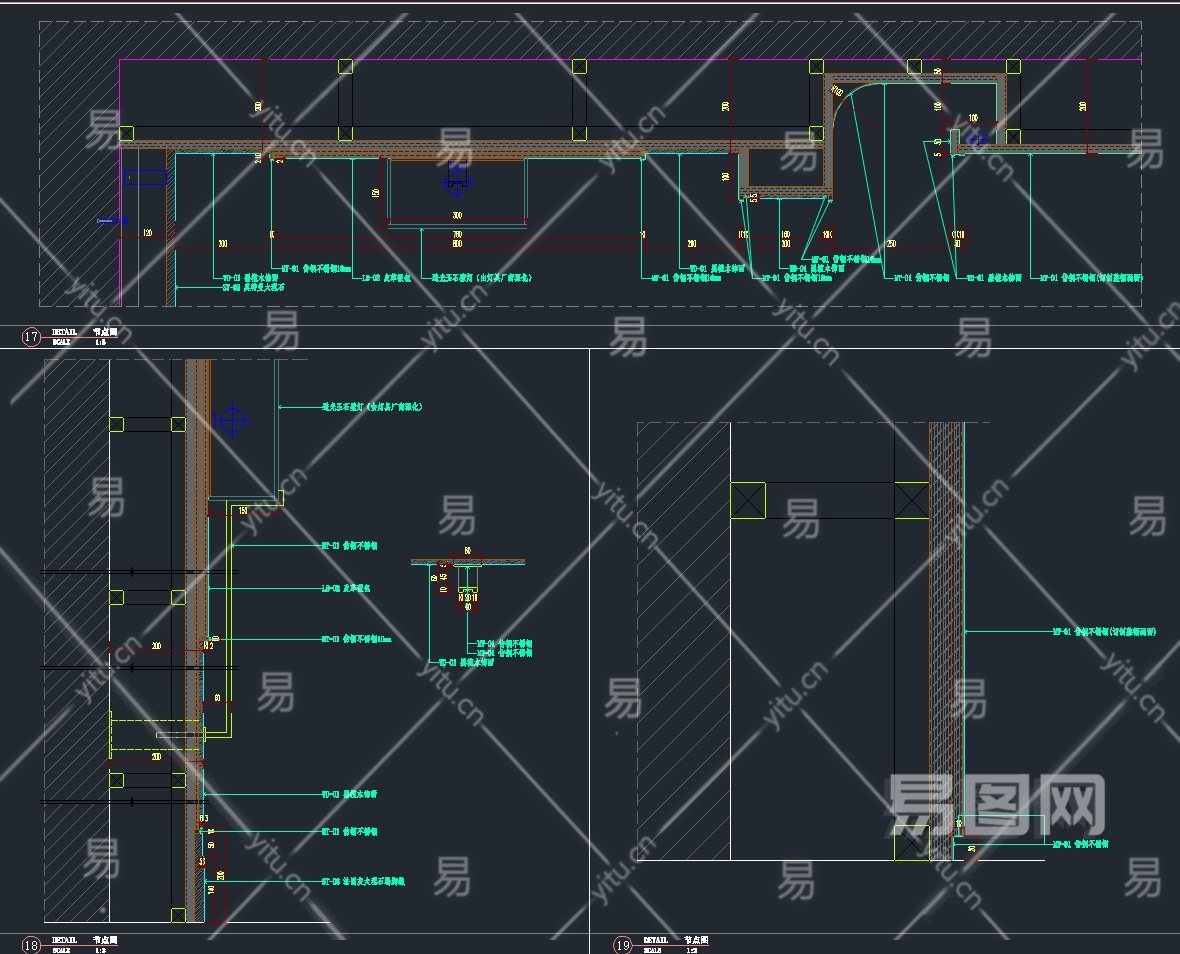Select the ST-06 skirting label at detail 18 bottom
Image resolution: width=1180 pixels, height=954 pixels.
click(363, 881)
